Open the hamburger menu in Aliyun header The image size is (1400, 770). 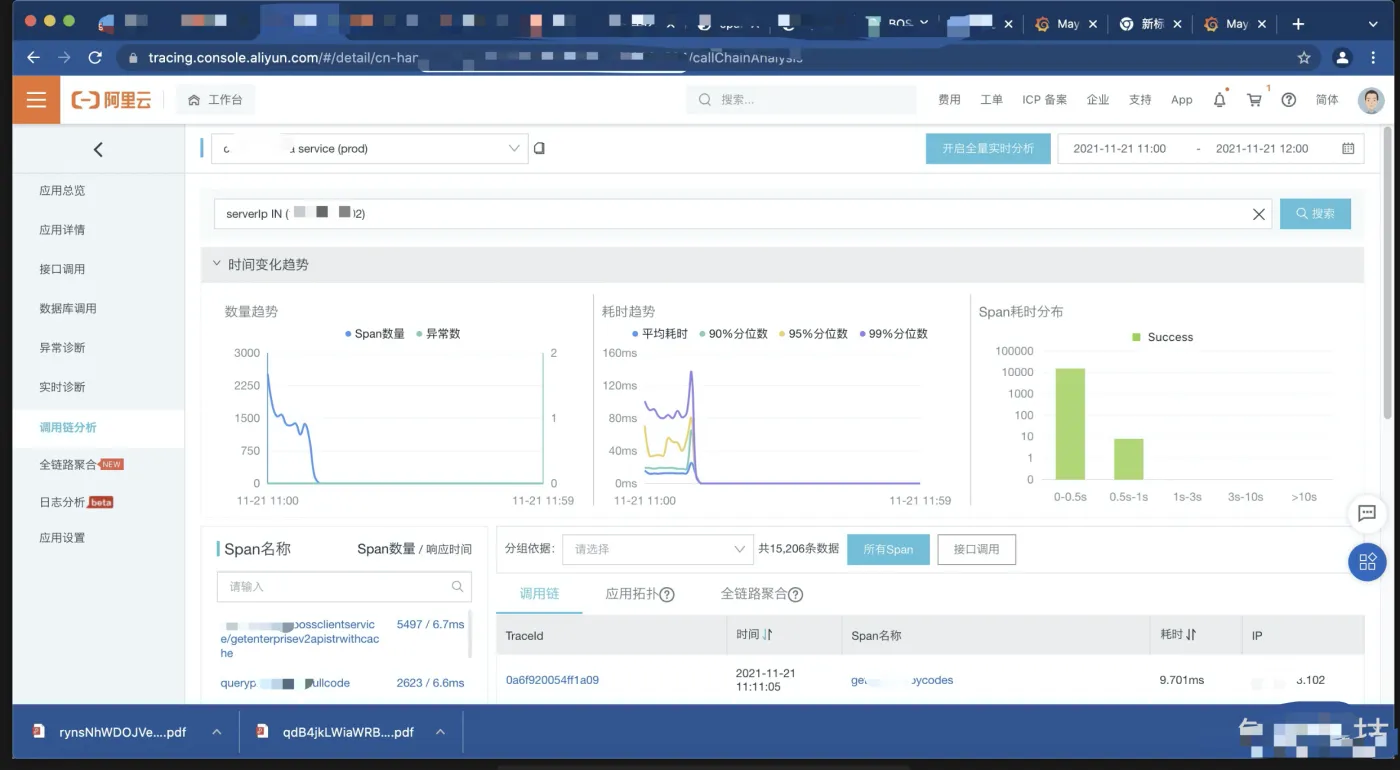pyautogui.click(x=37, y=100)
